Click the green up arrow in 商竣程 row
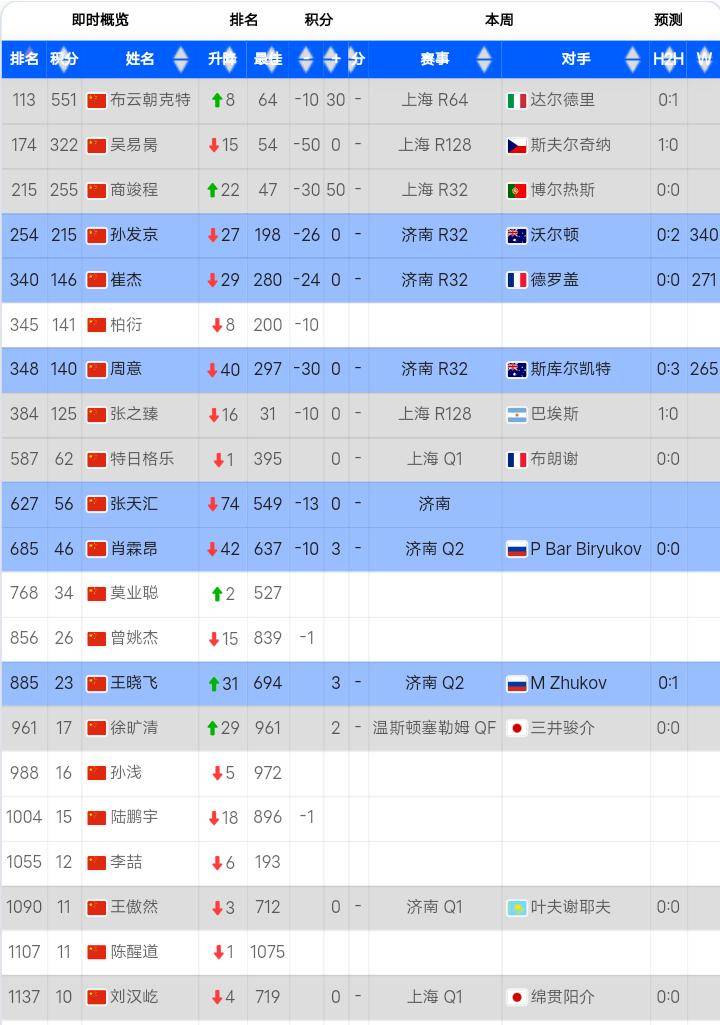 [213, 190]
